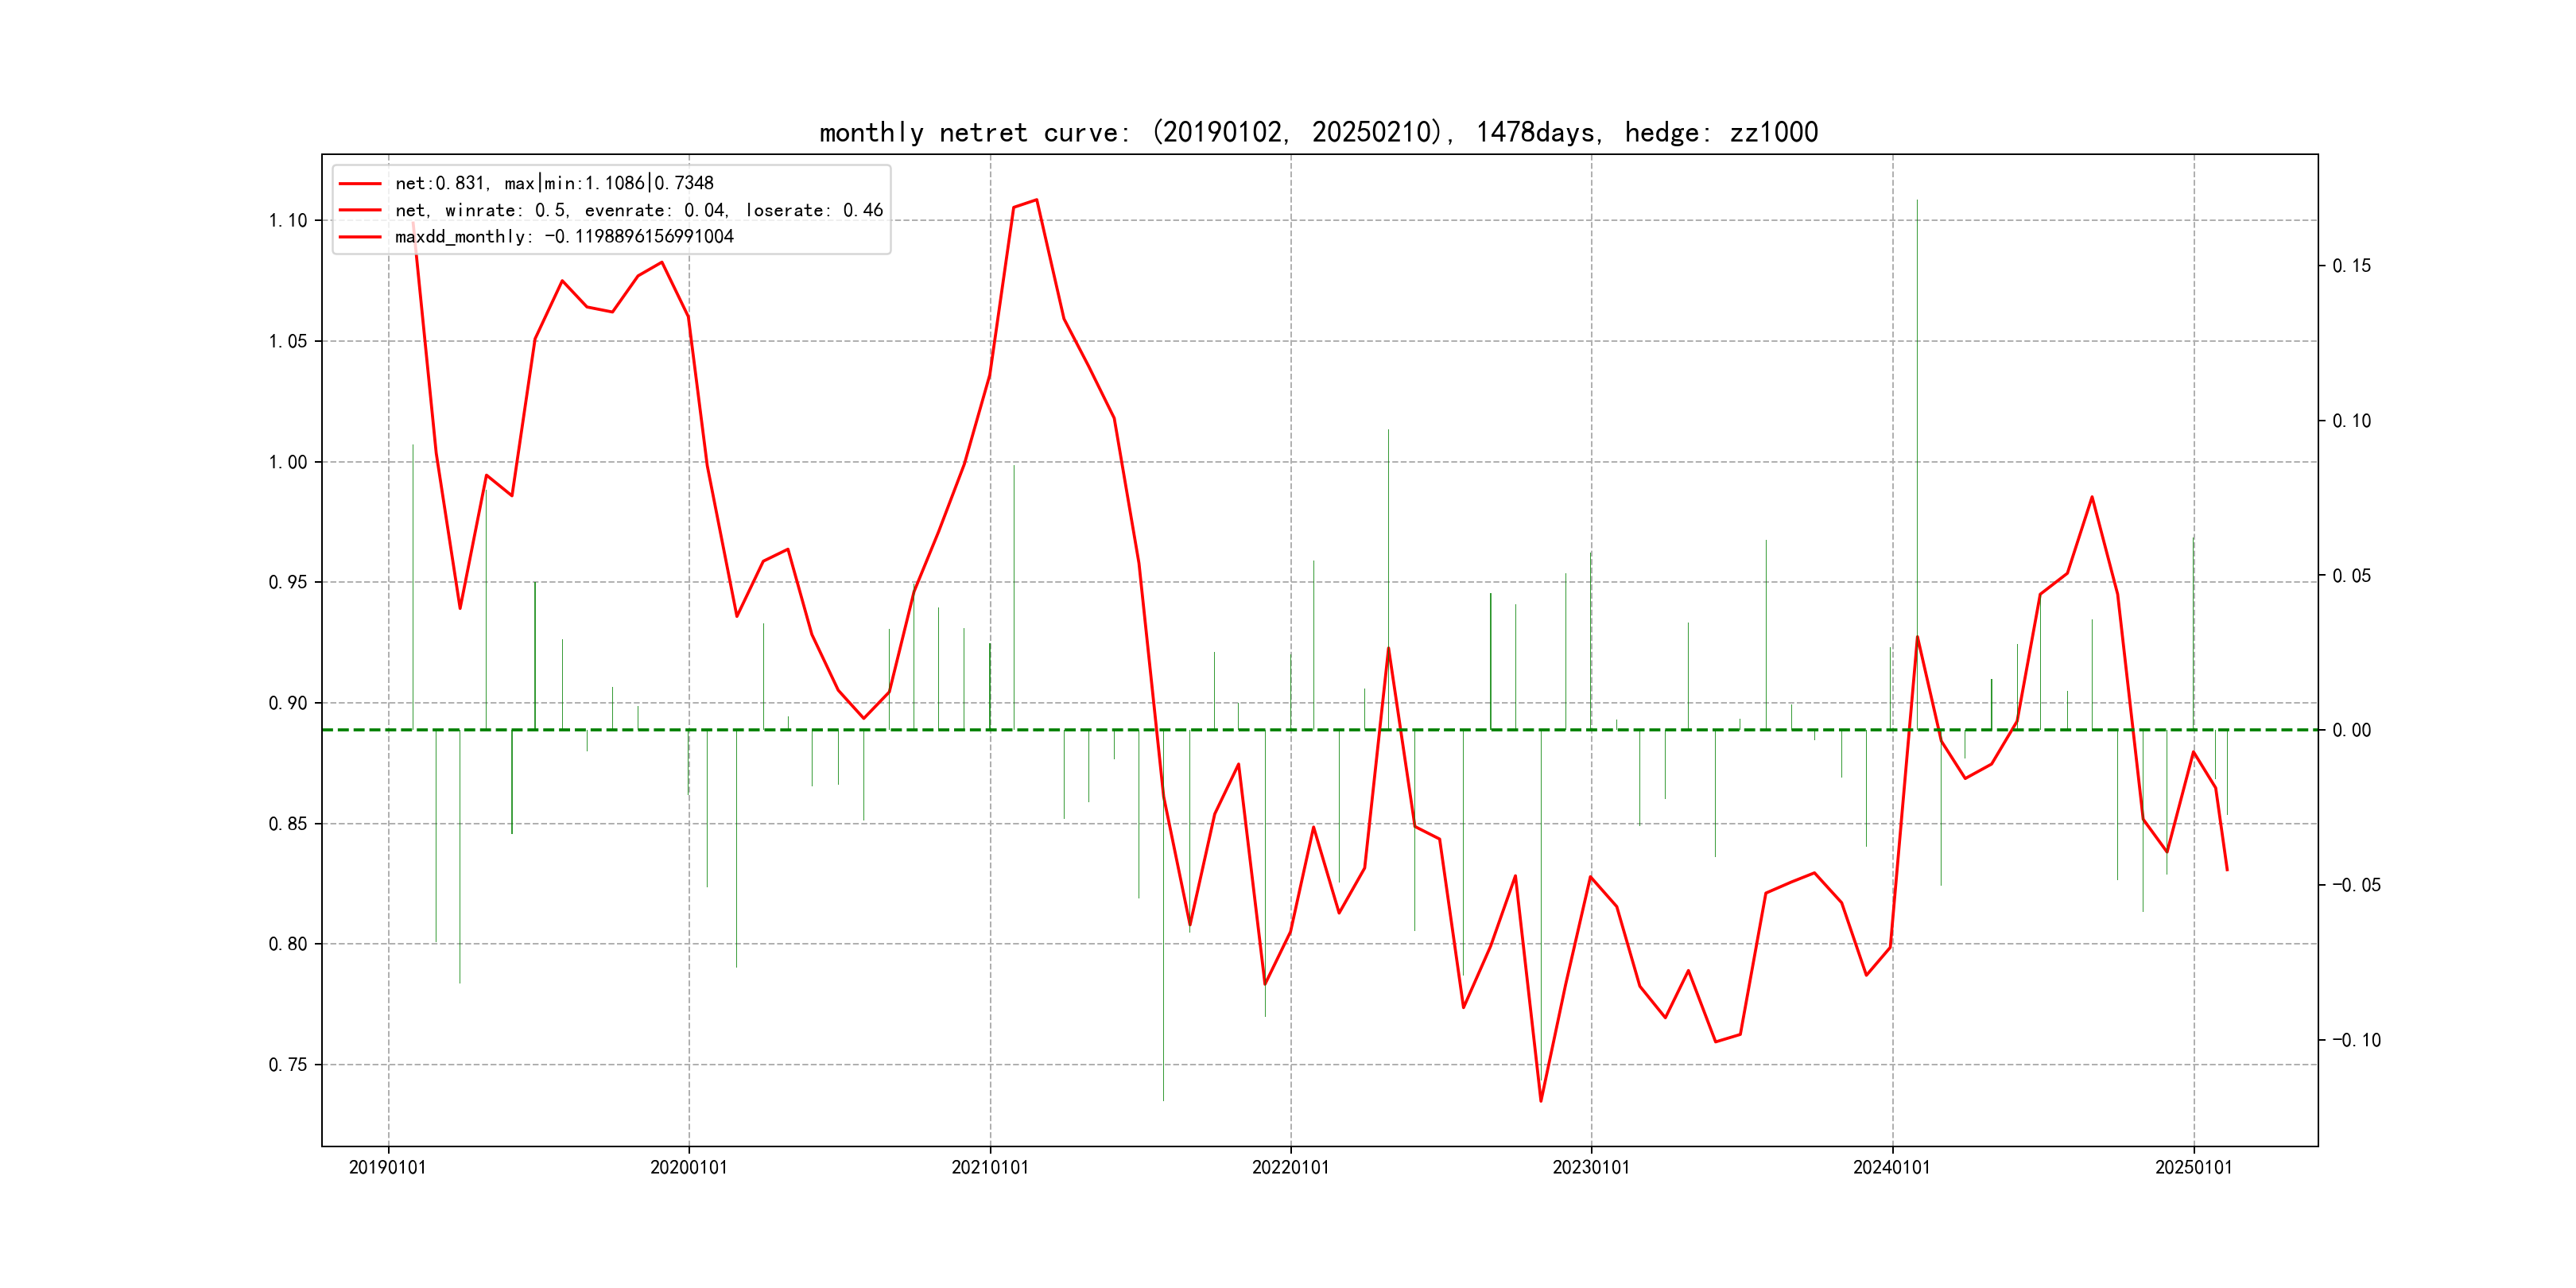Select the legend text 'net:0.831, max|min:1.1086|0.7348'
The image size is (2576, 1288).
(554, 184)
